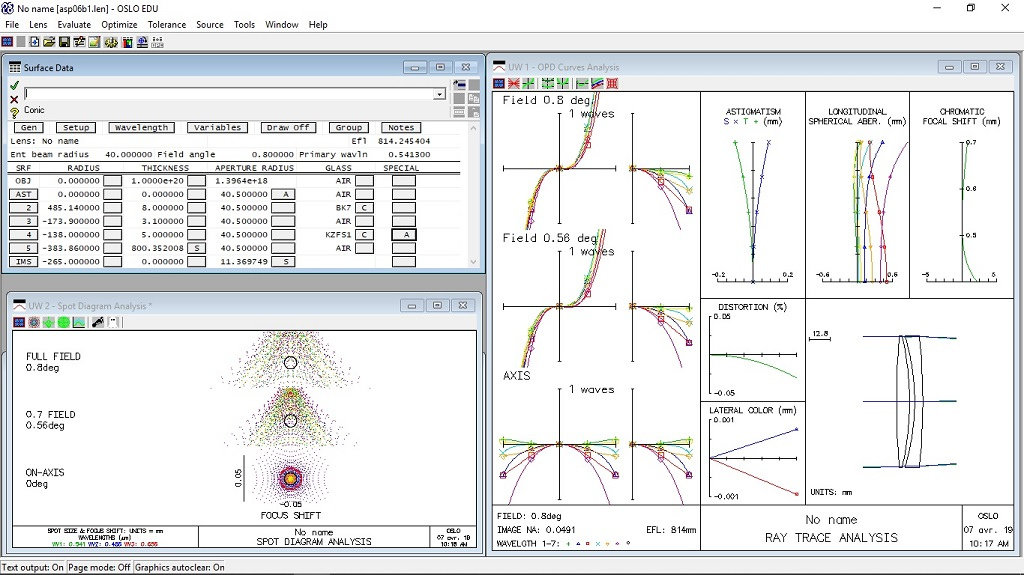This screenshot has height=575, width=1024.
Task: Select surface row AST header button
Action: tap(24, 194)
